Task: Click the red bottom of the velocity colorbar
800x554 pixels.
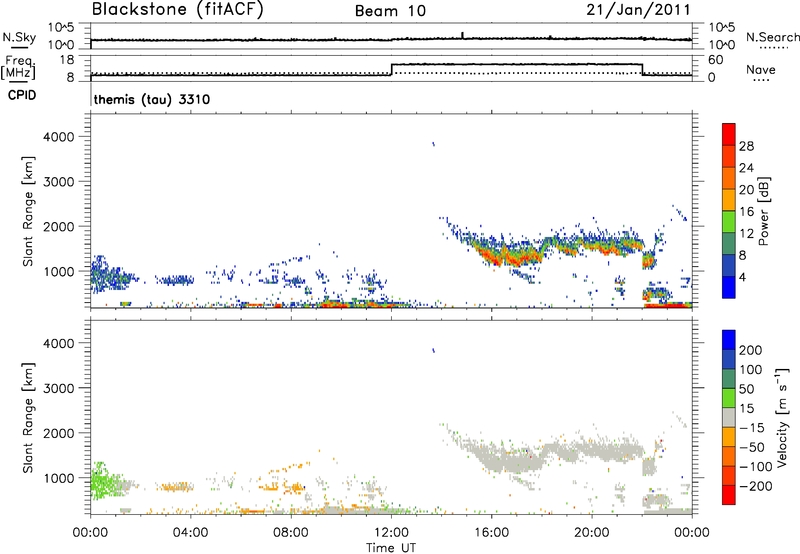Action: (729, 495)
